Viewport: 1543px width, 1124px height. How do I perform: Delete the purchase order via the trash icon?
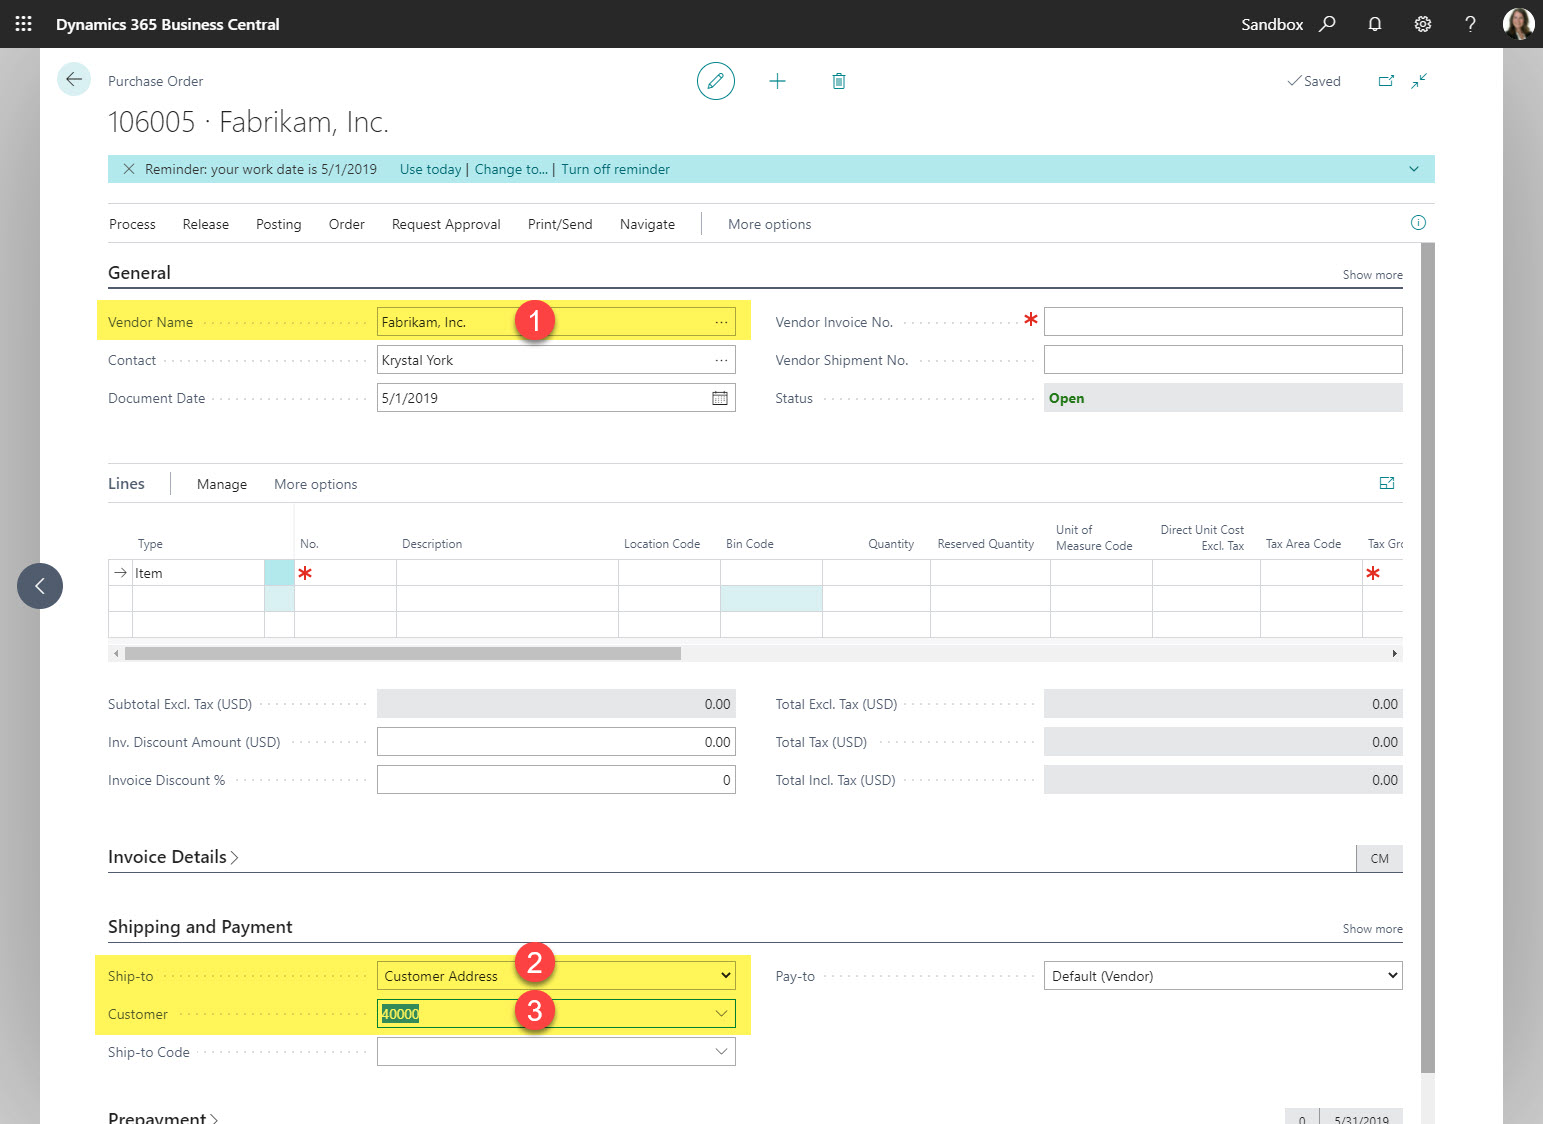838,81
